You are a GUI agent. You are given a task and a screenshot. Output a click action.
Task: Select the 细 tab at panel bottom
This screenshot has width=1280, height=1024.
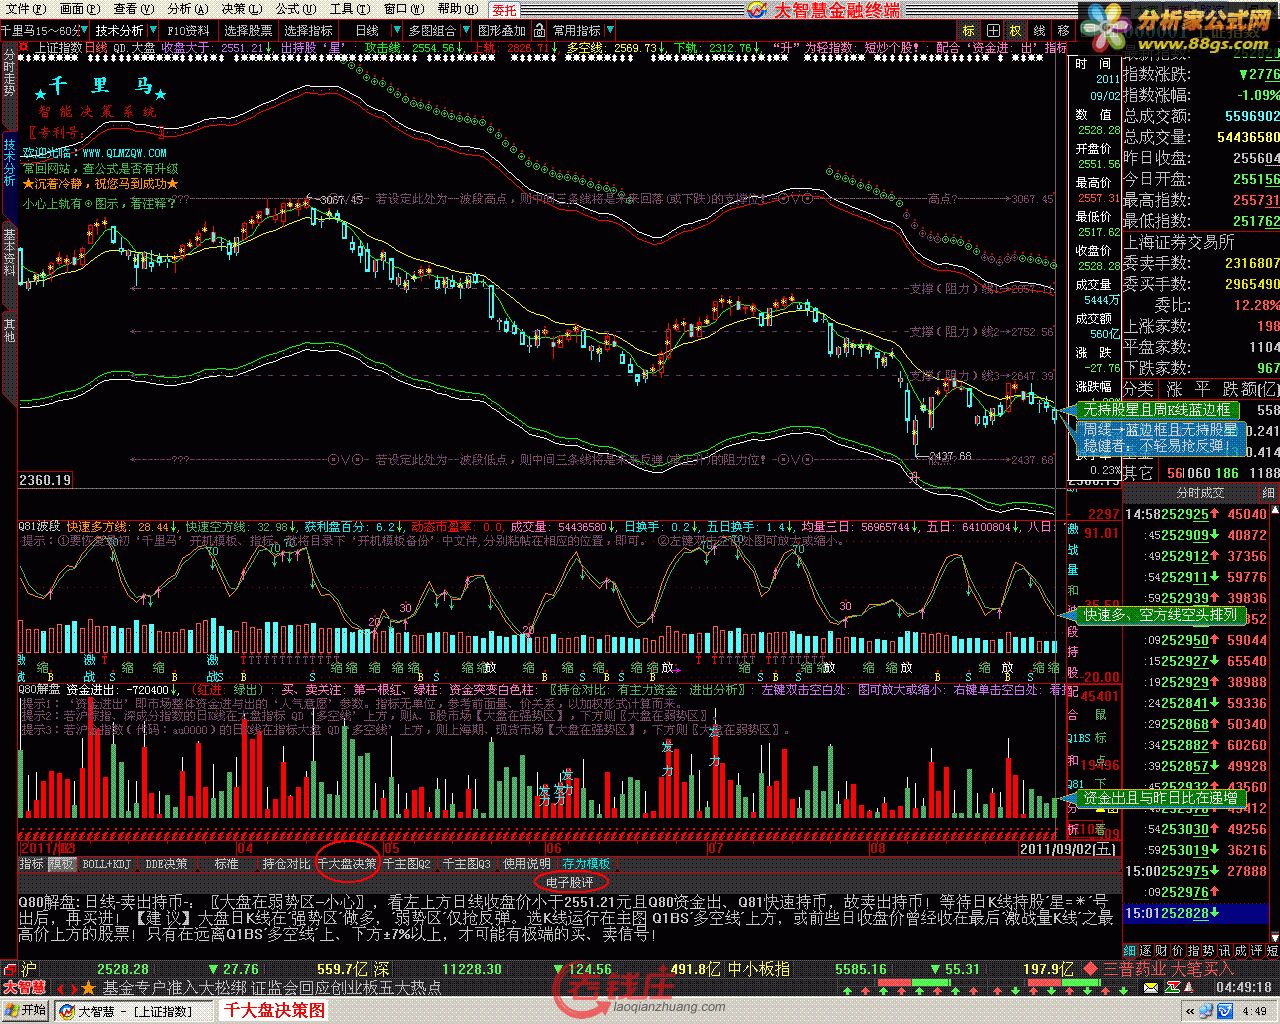tap(1130, 950)
